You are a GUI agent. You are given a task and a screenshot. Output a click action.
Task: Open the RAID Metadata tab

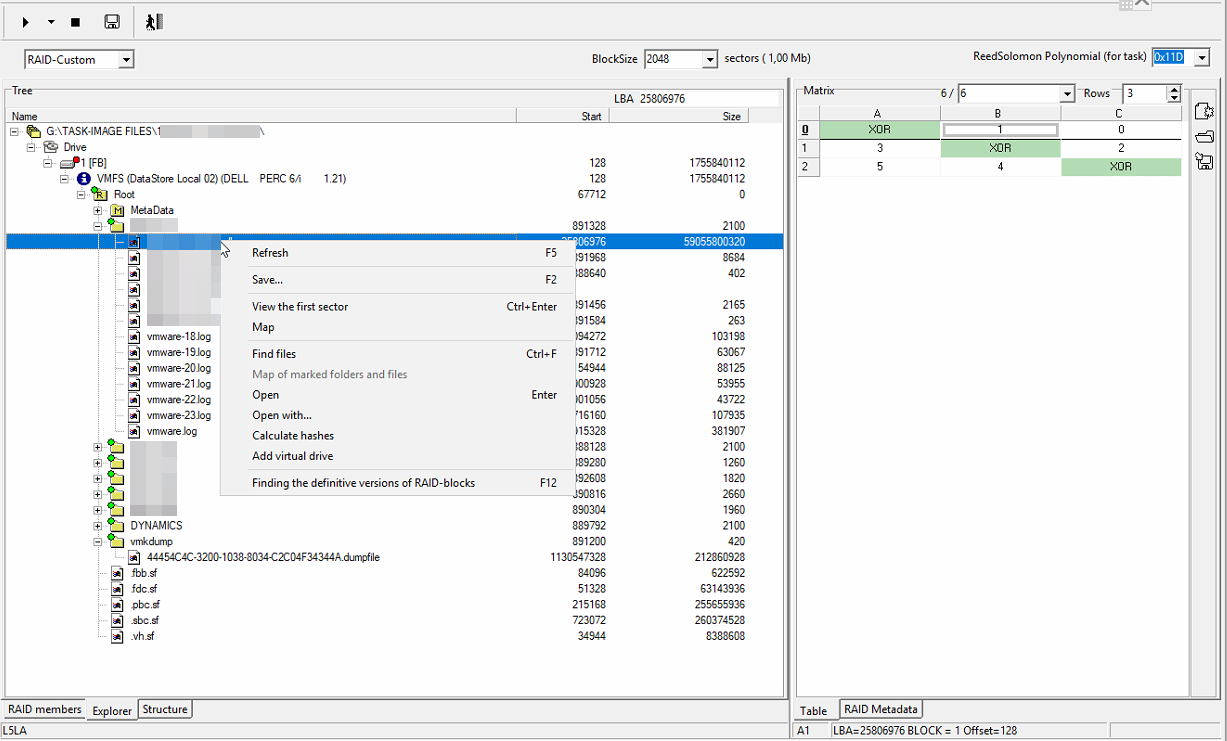click(x=881, y=709)
